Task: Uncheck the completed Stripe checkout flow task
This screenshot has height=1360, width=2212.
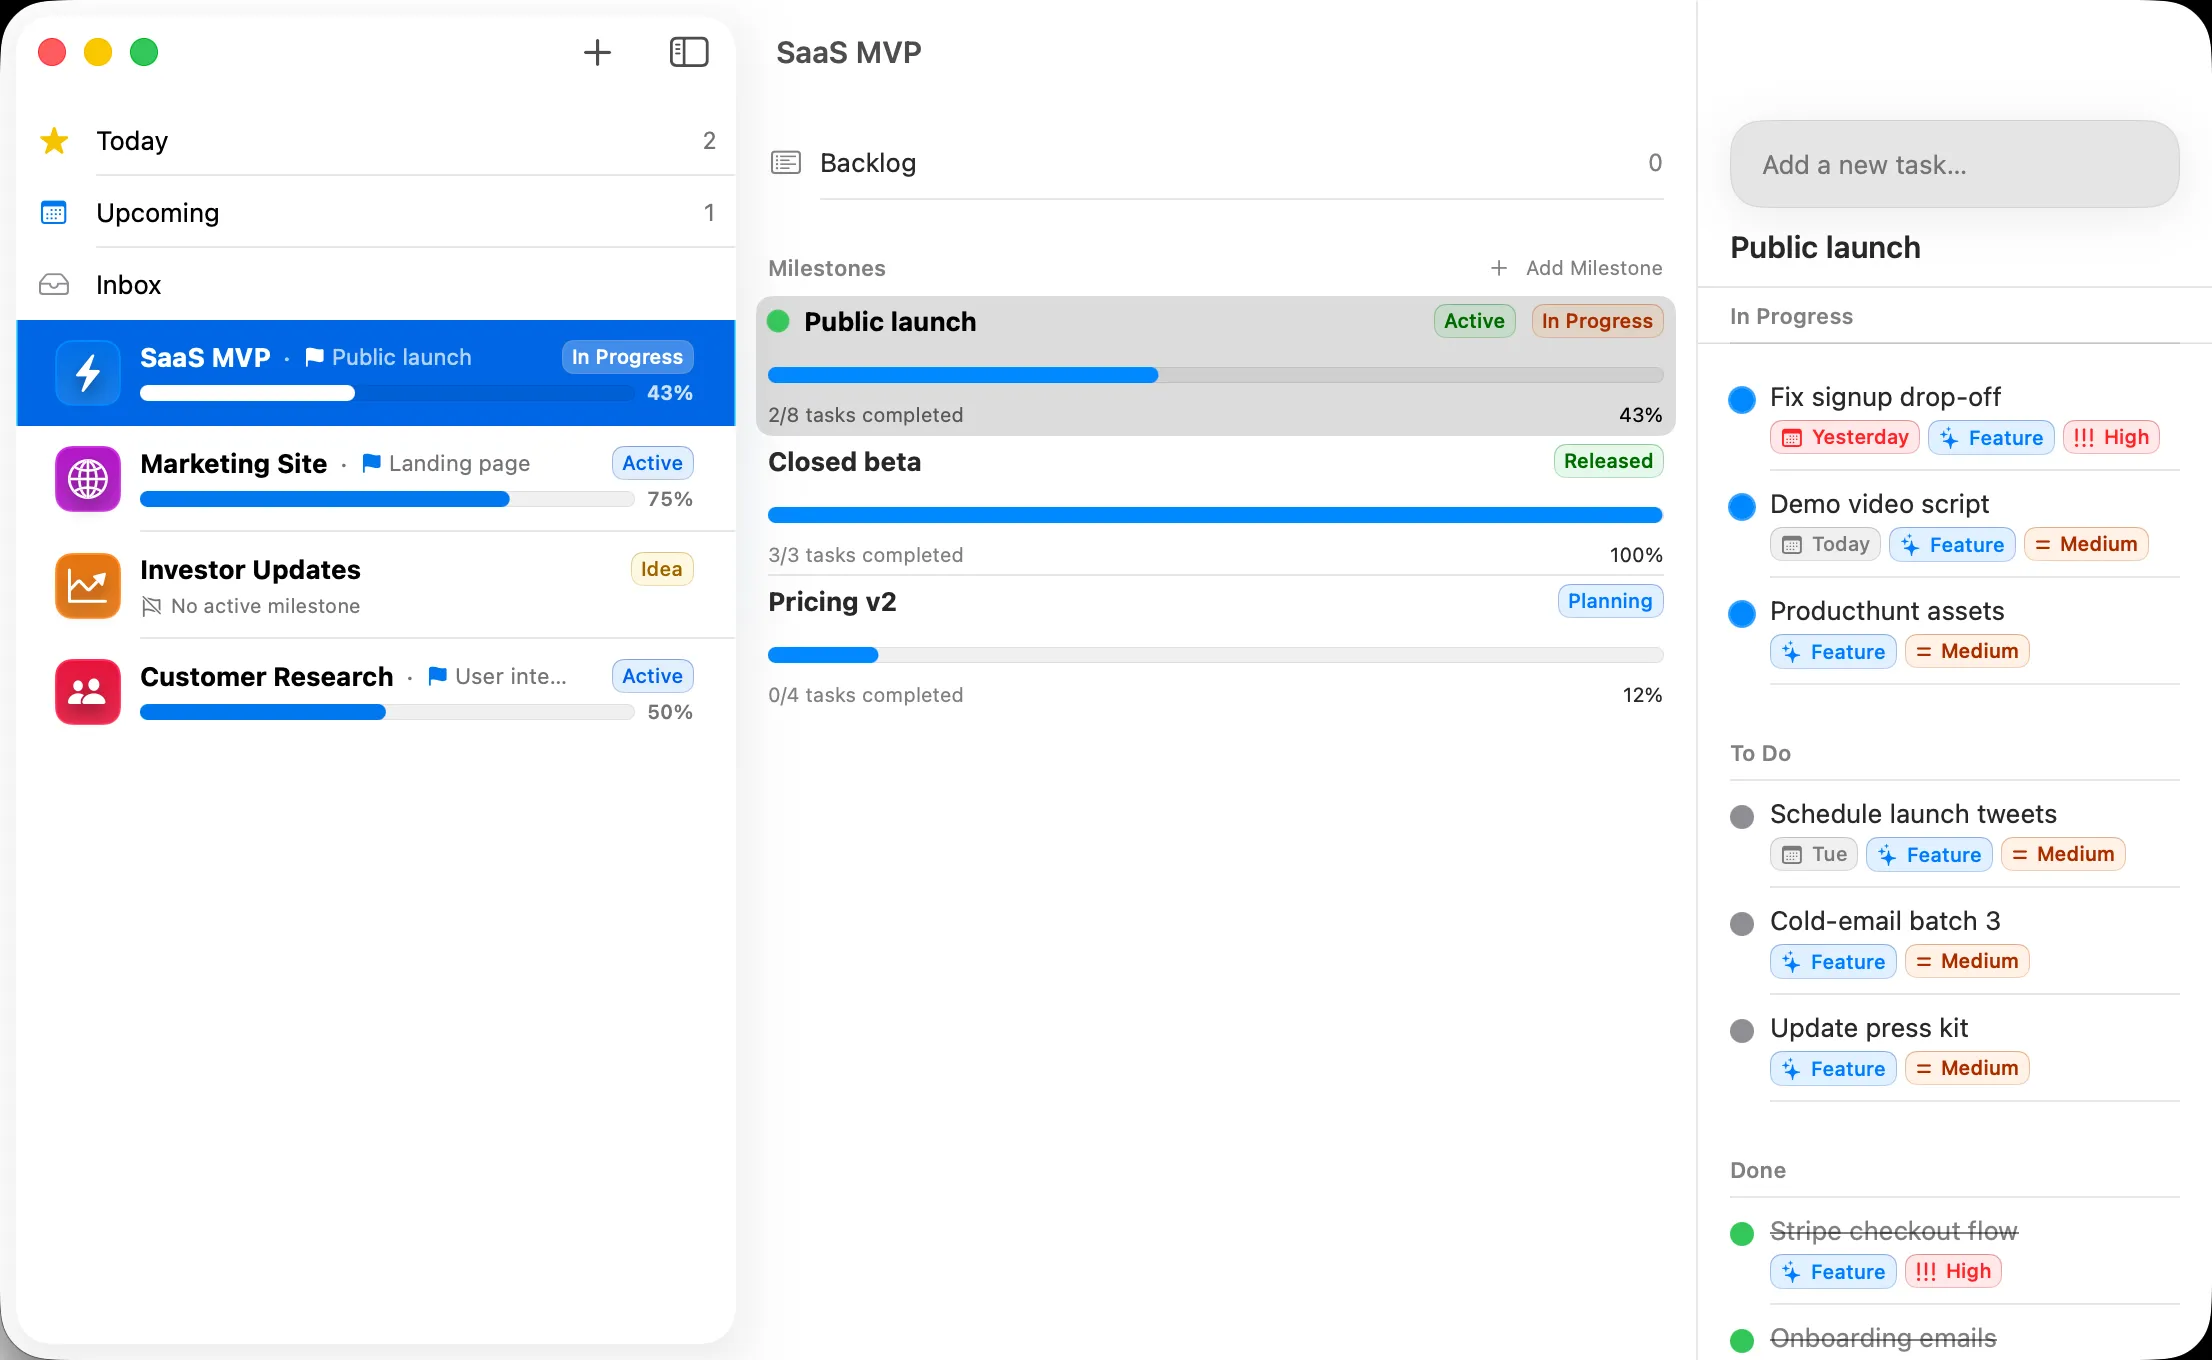Action: pos(1742,1234)
